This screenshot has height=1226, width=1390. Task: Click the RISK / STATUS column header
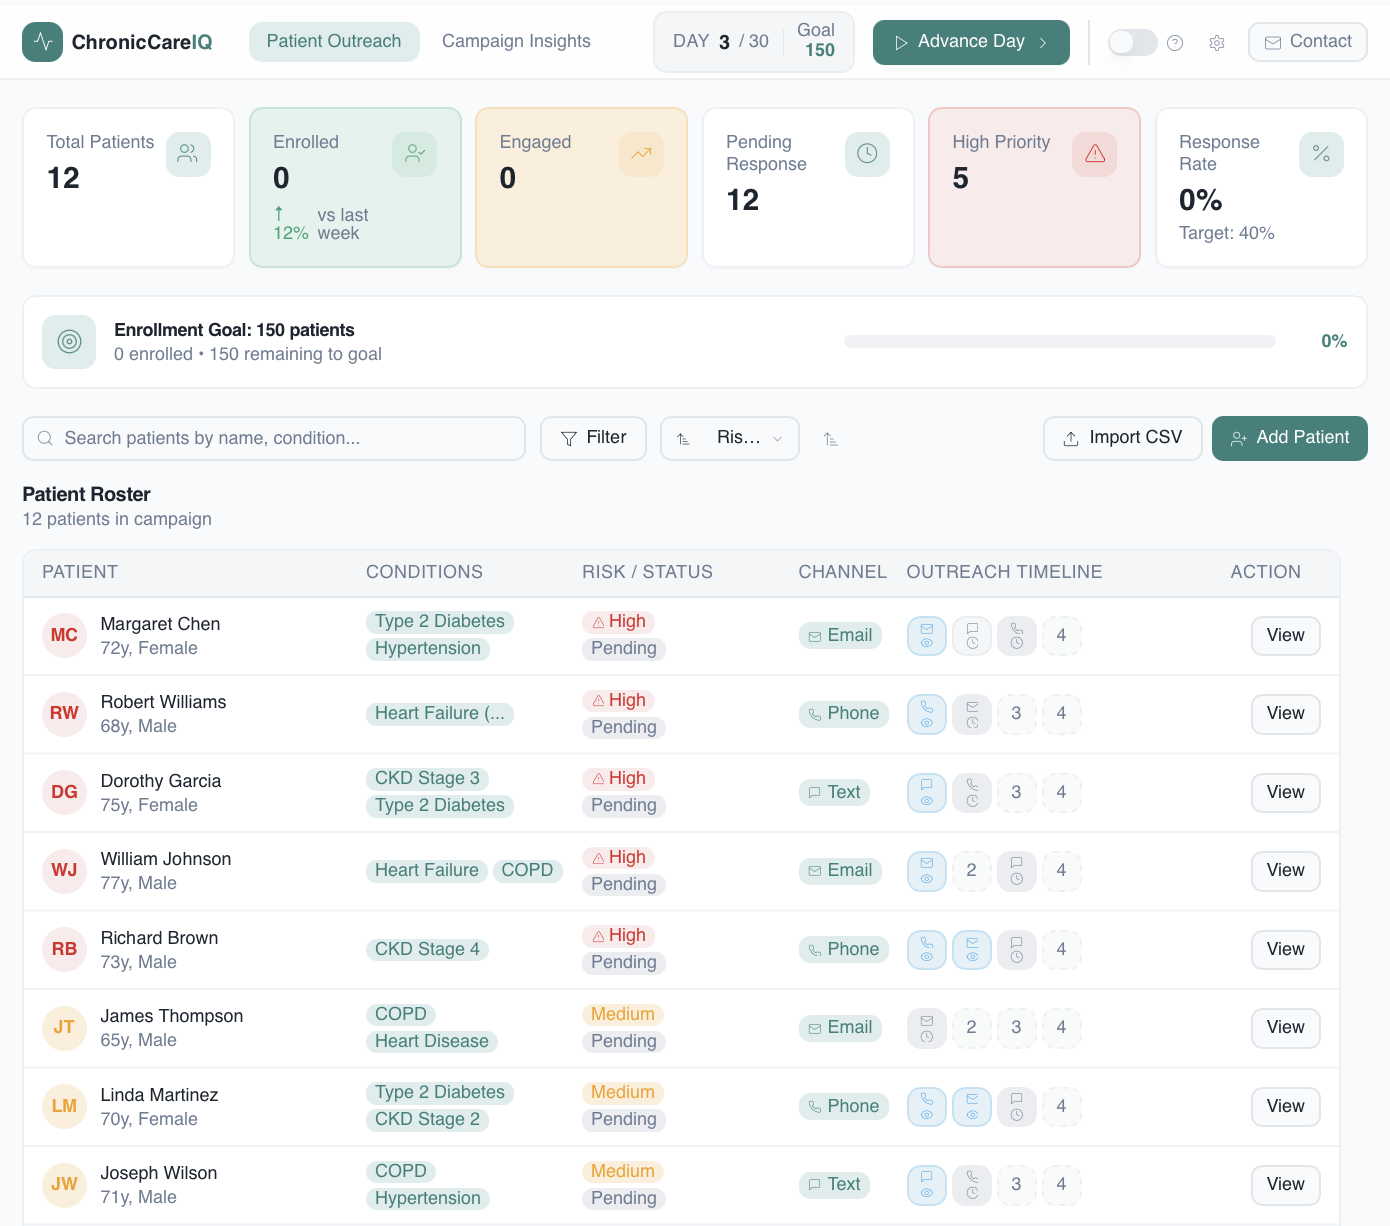pyautogui.click(x=648, y=573)
